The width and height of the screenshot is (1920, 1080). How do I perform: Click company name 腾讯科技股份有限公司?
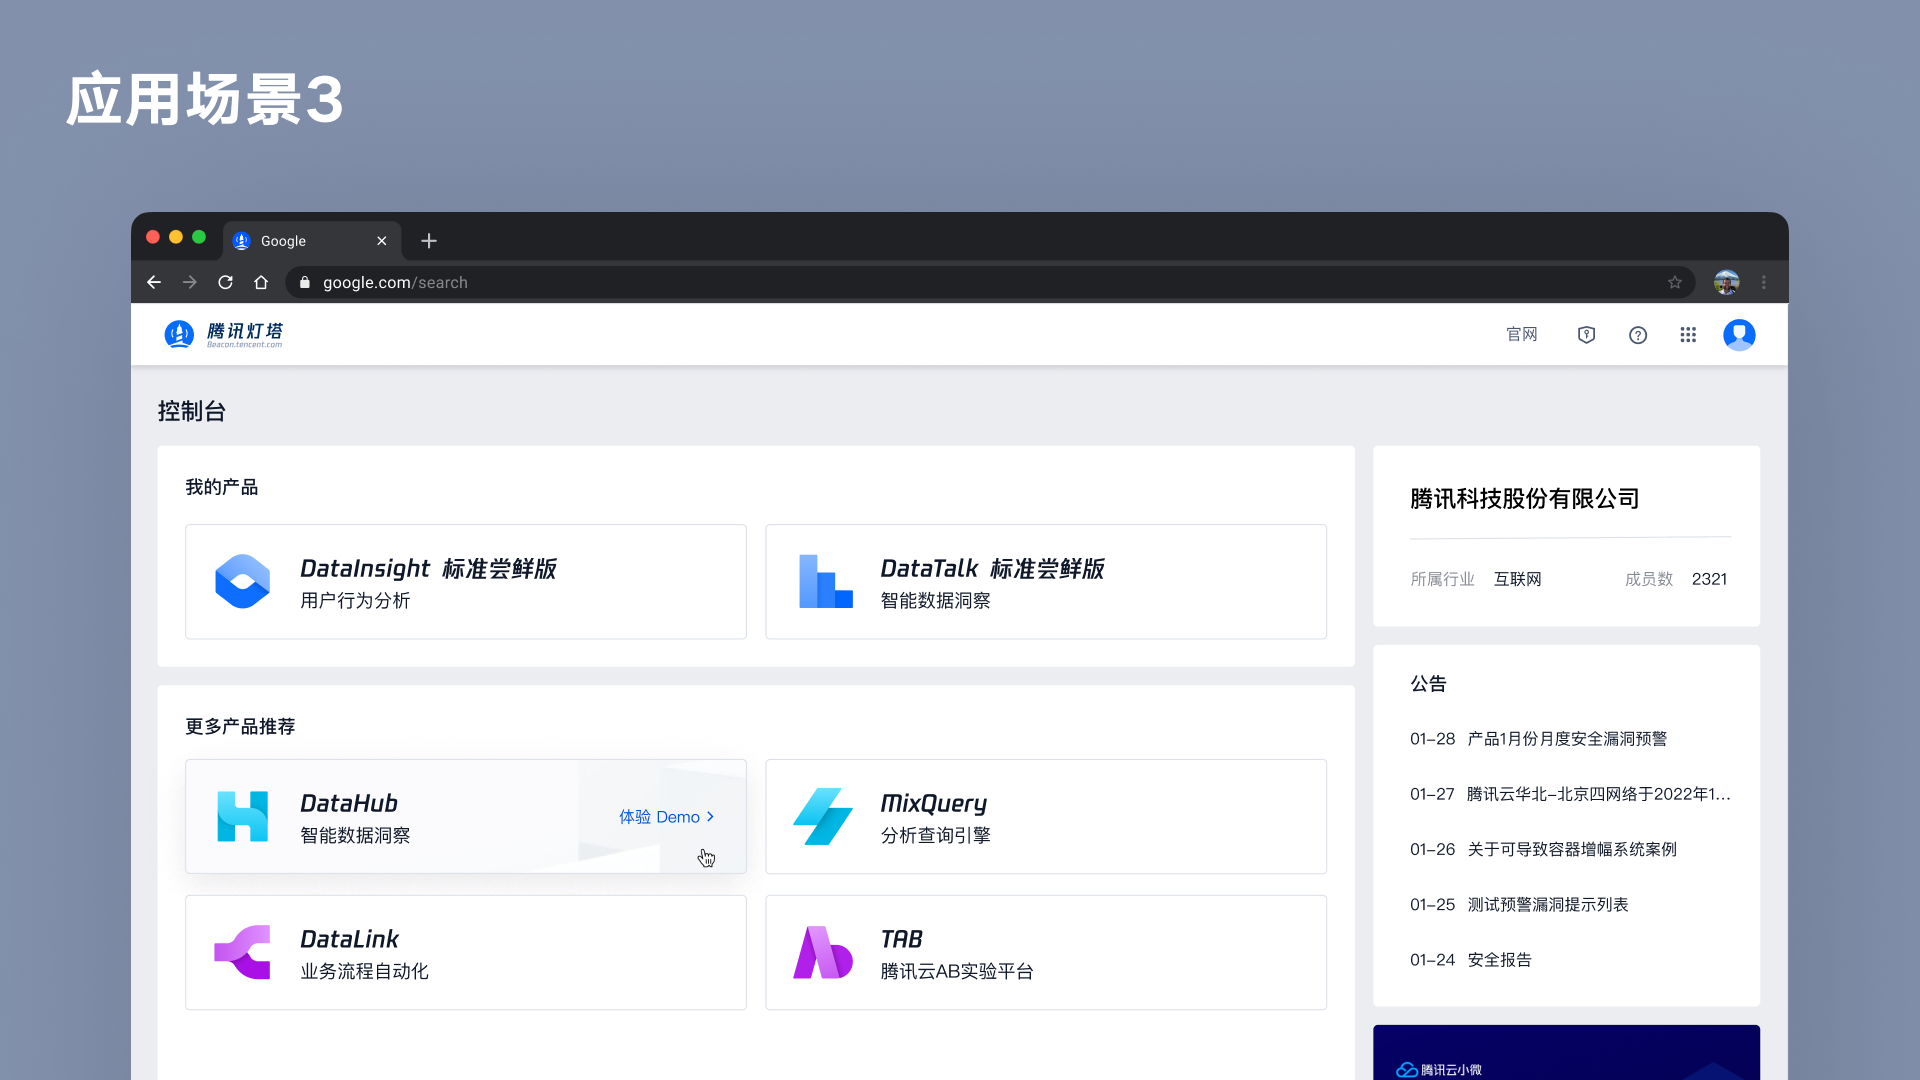click(x=1525, y=499)
